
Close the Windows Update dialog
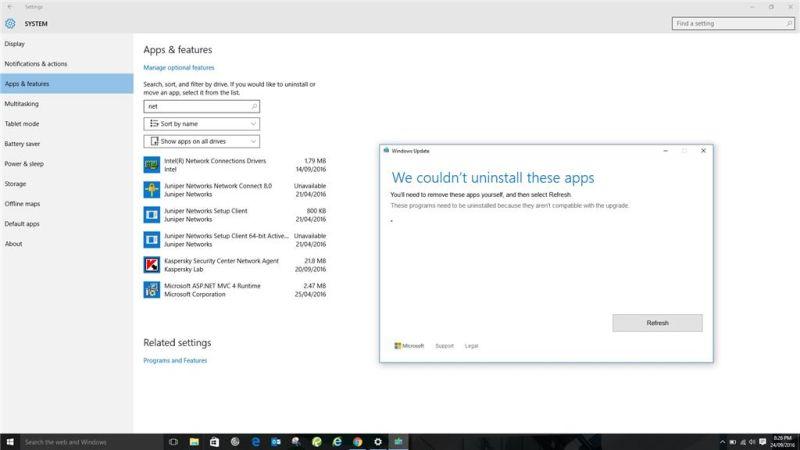coord(703,151)
